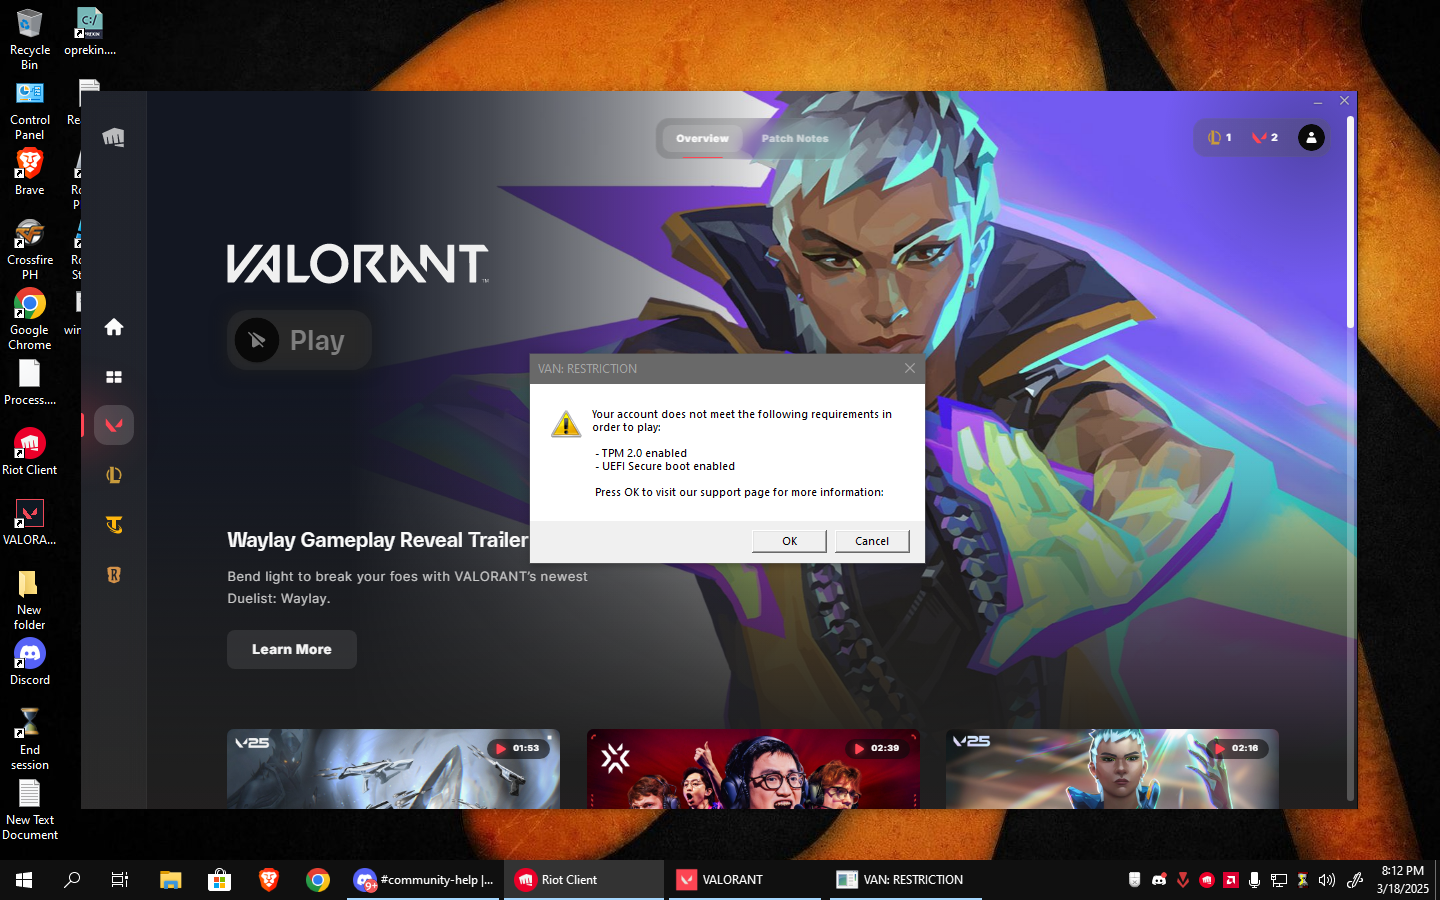Switch to the #community-help Discord taskbar window
This screenshot has height=900, width=1440.
424,880
